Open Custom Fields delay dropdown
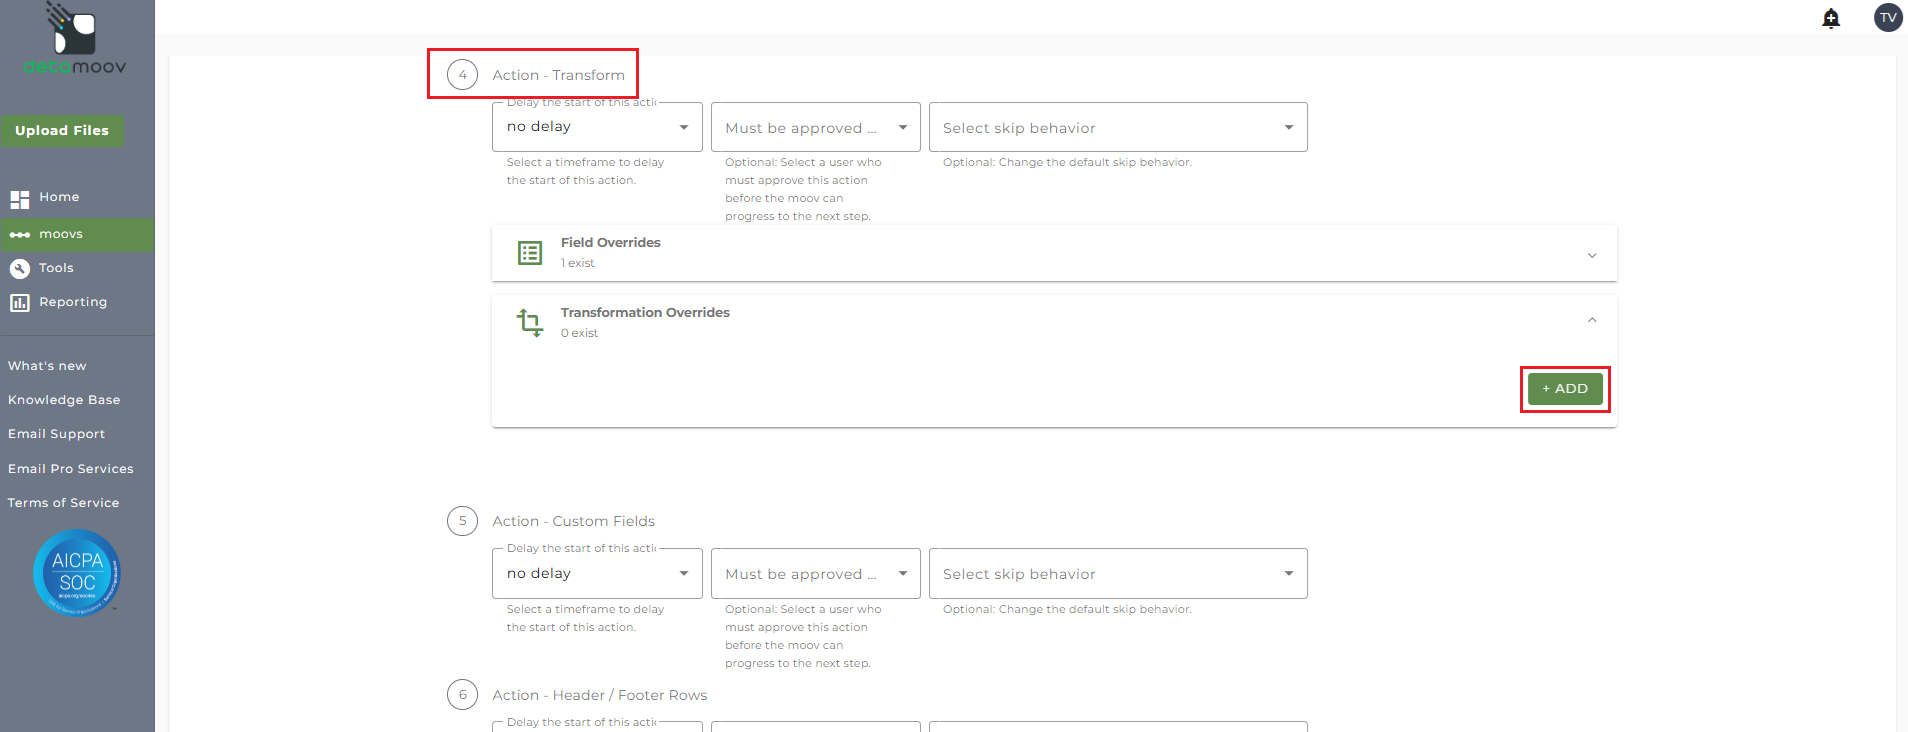Image resolution: width=1908 pixels, height=732 pixels. 597,574
